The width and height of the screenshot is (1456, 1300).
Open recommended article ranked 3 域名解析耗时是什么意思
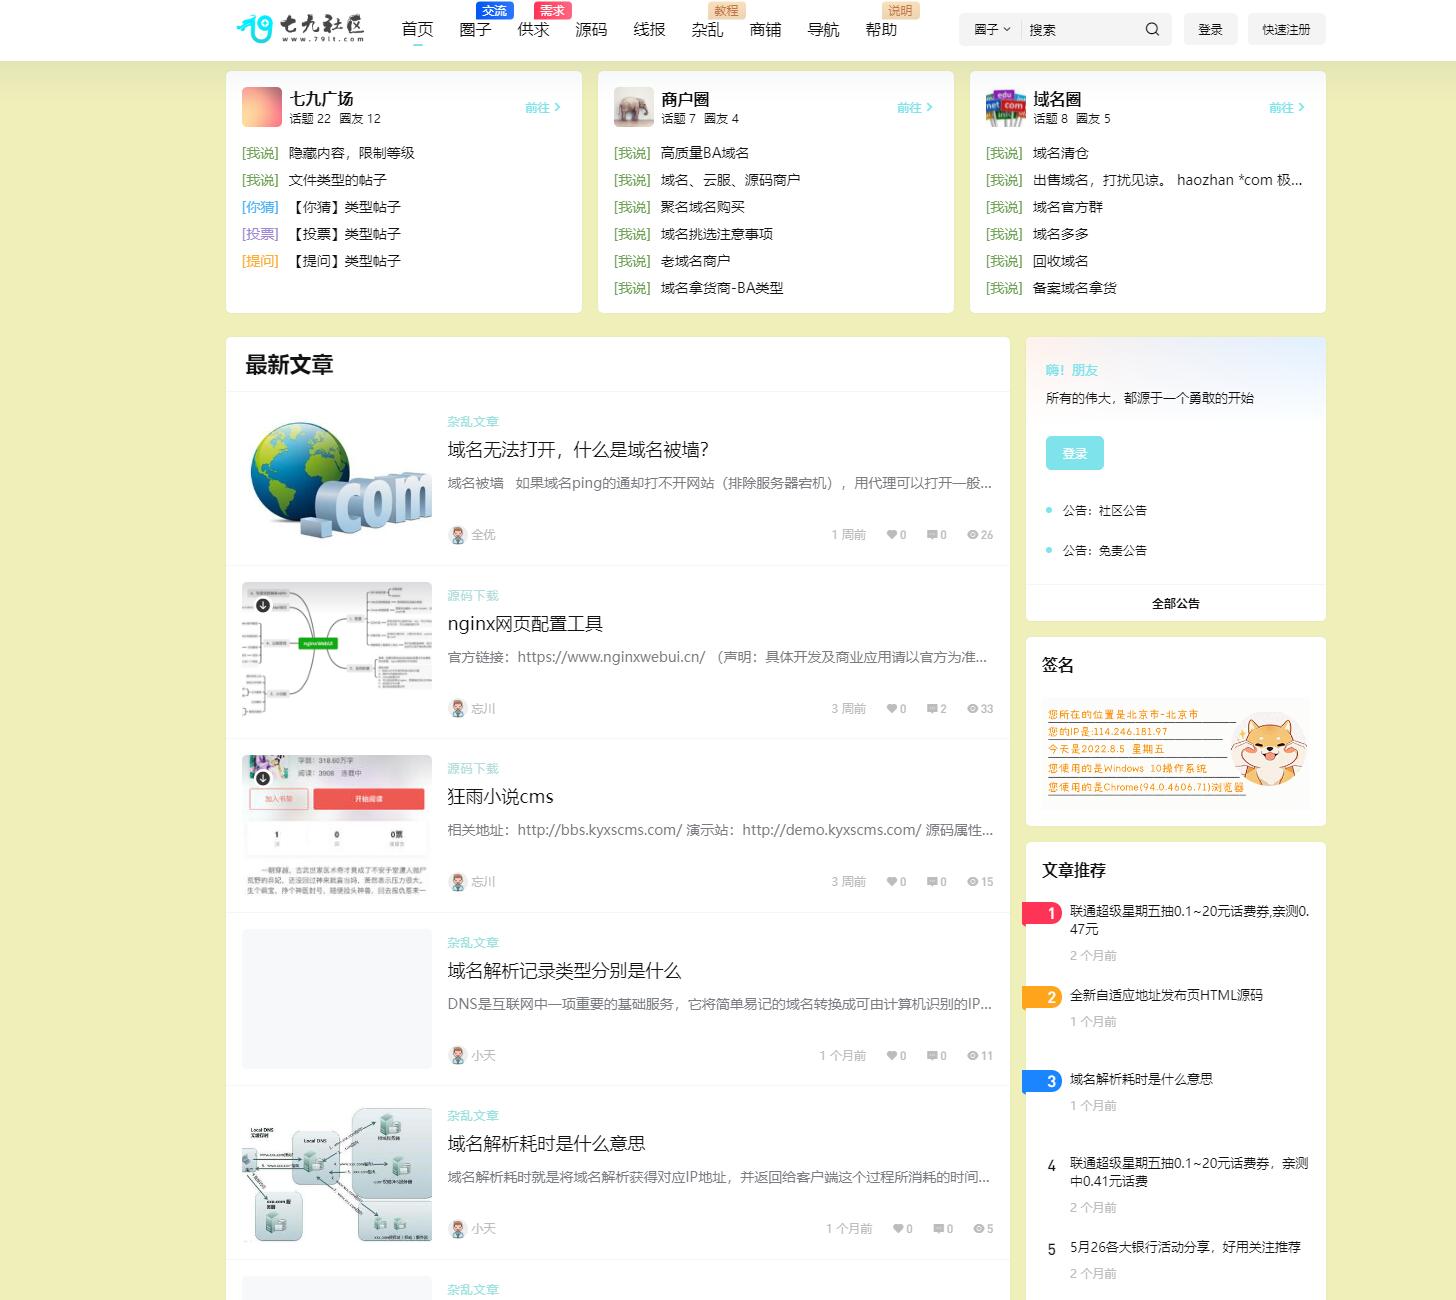tap(1141, 1079)
